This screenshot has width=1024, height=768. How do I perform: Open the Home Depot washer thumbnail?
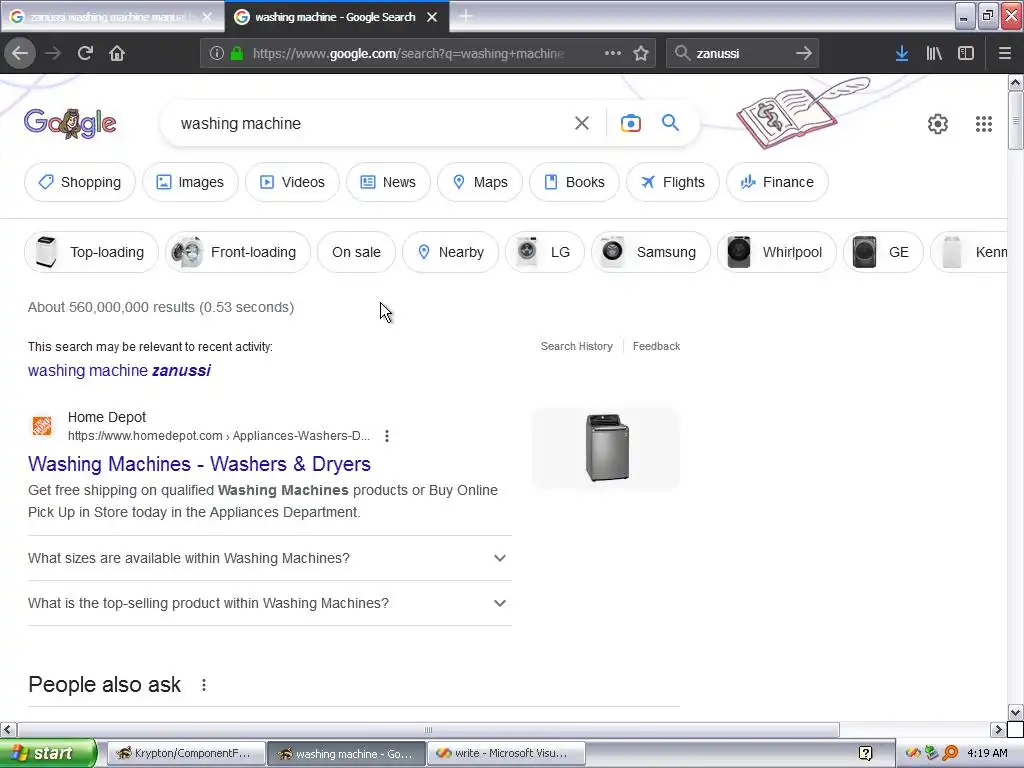tap(606, 449)
